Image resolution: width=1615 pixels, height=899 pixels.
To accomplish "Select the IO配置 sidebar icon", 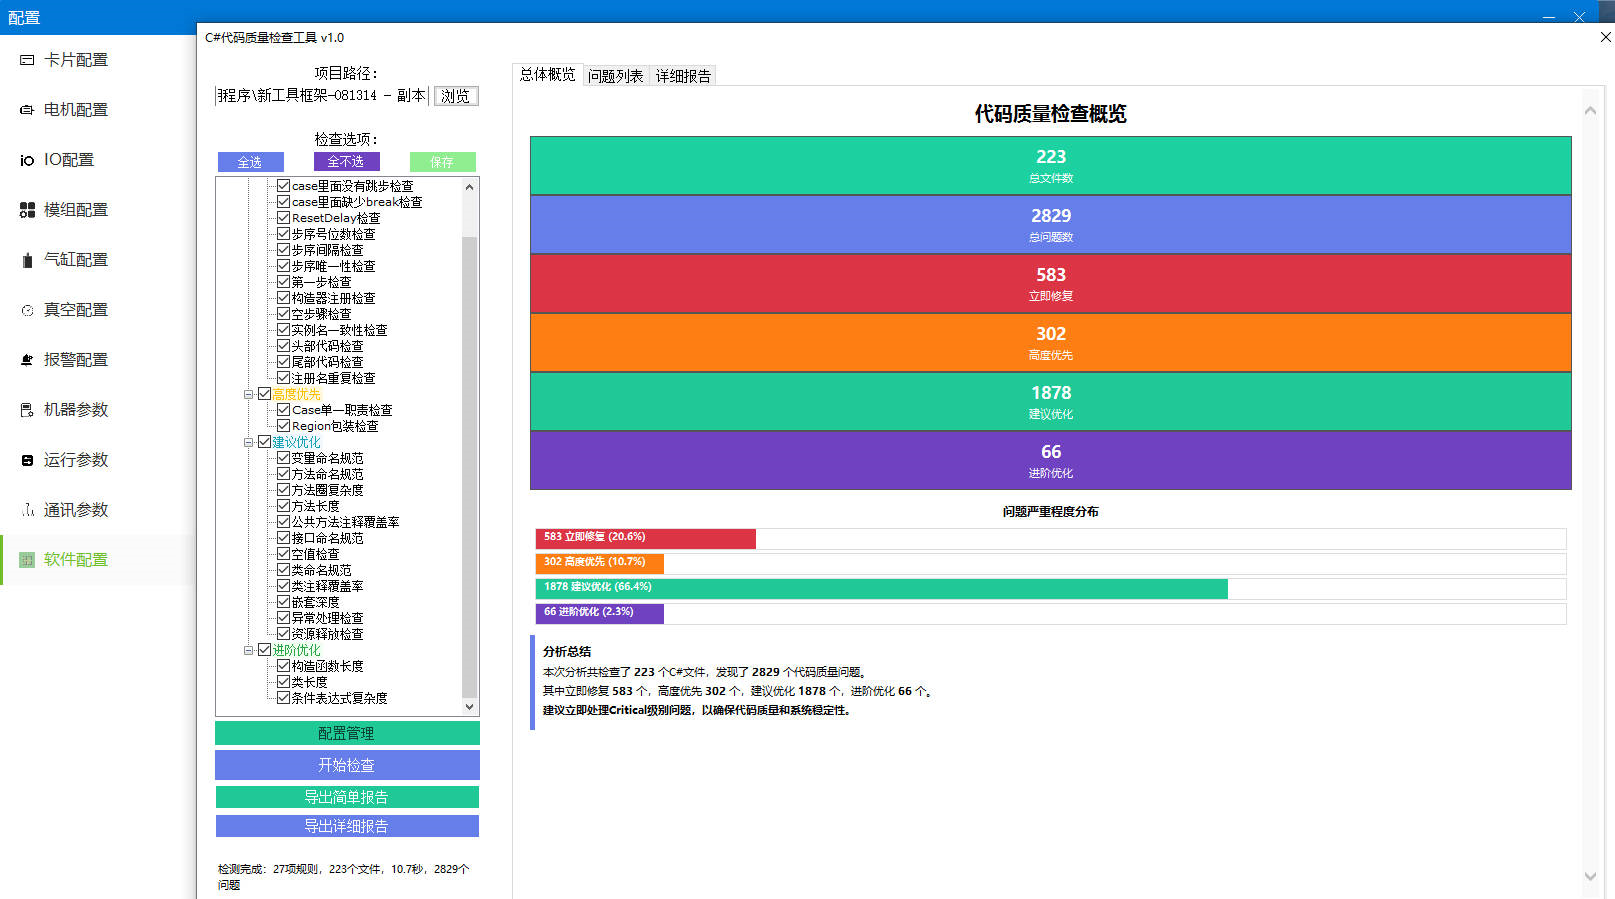I will pos(27,160).
